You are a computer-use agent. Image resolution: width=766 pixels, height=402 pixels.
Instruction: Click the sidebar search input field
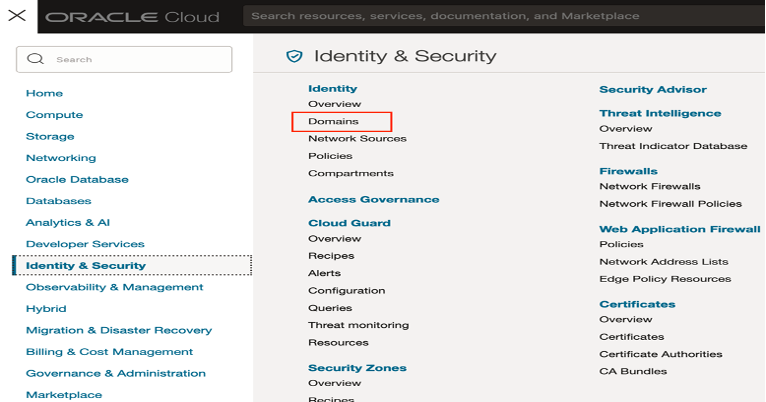tap(135, 60)
